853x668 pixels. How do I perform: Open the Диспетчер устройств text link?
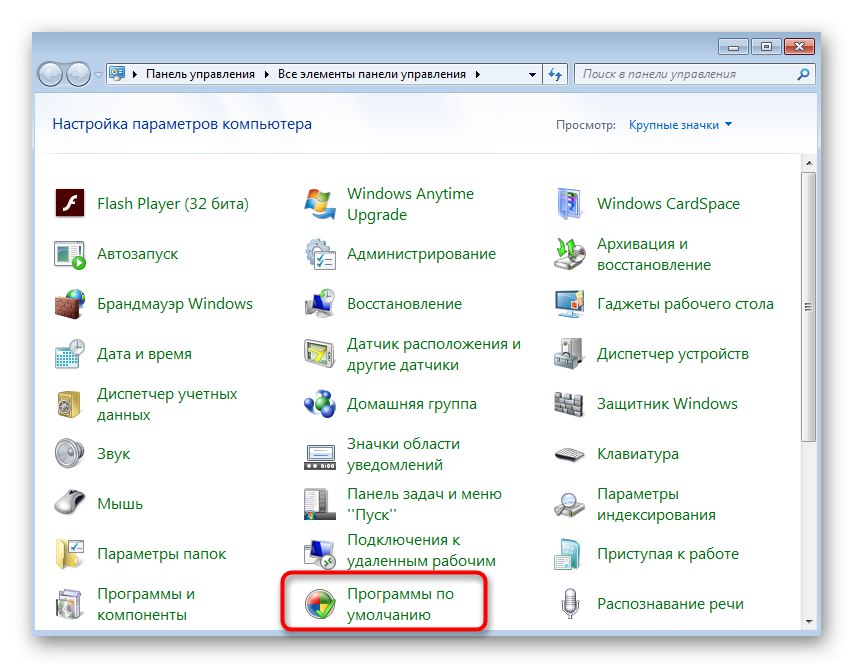tap(672, 354)
